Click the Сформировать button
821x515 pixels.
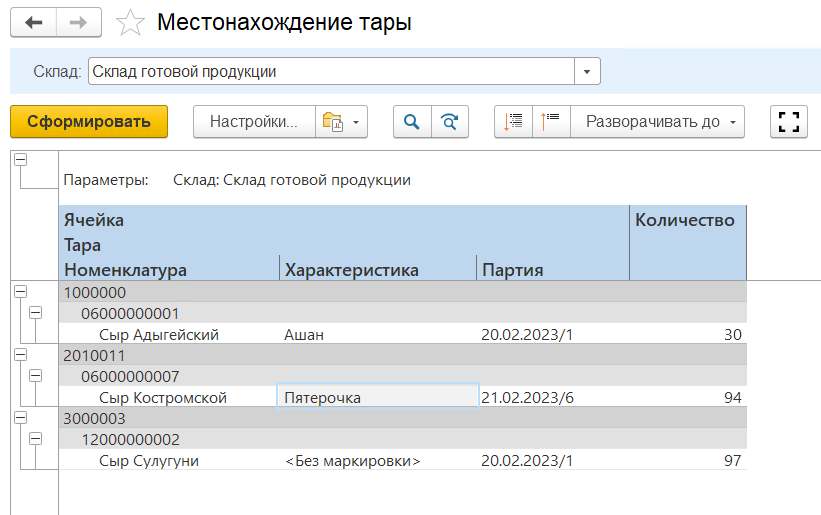[89, 122]
